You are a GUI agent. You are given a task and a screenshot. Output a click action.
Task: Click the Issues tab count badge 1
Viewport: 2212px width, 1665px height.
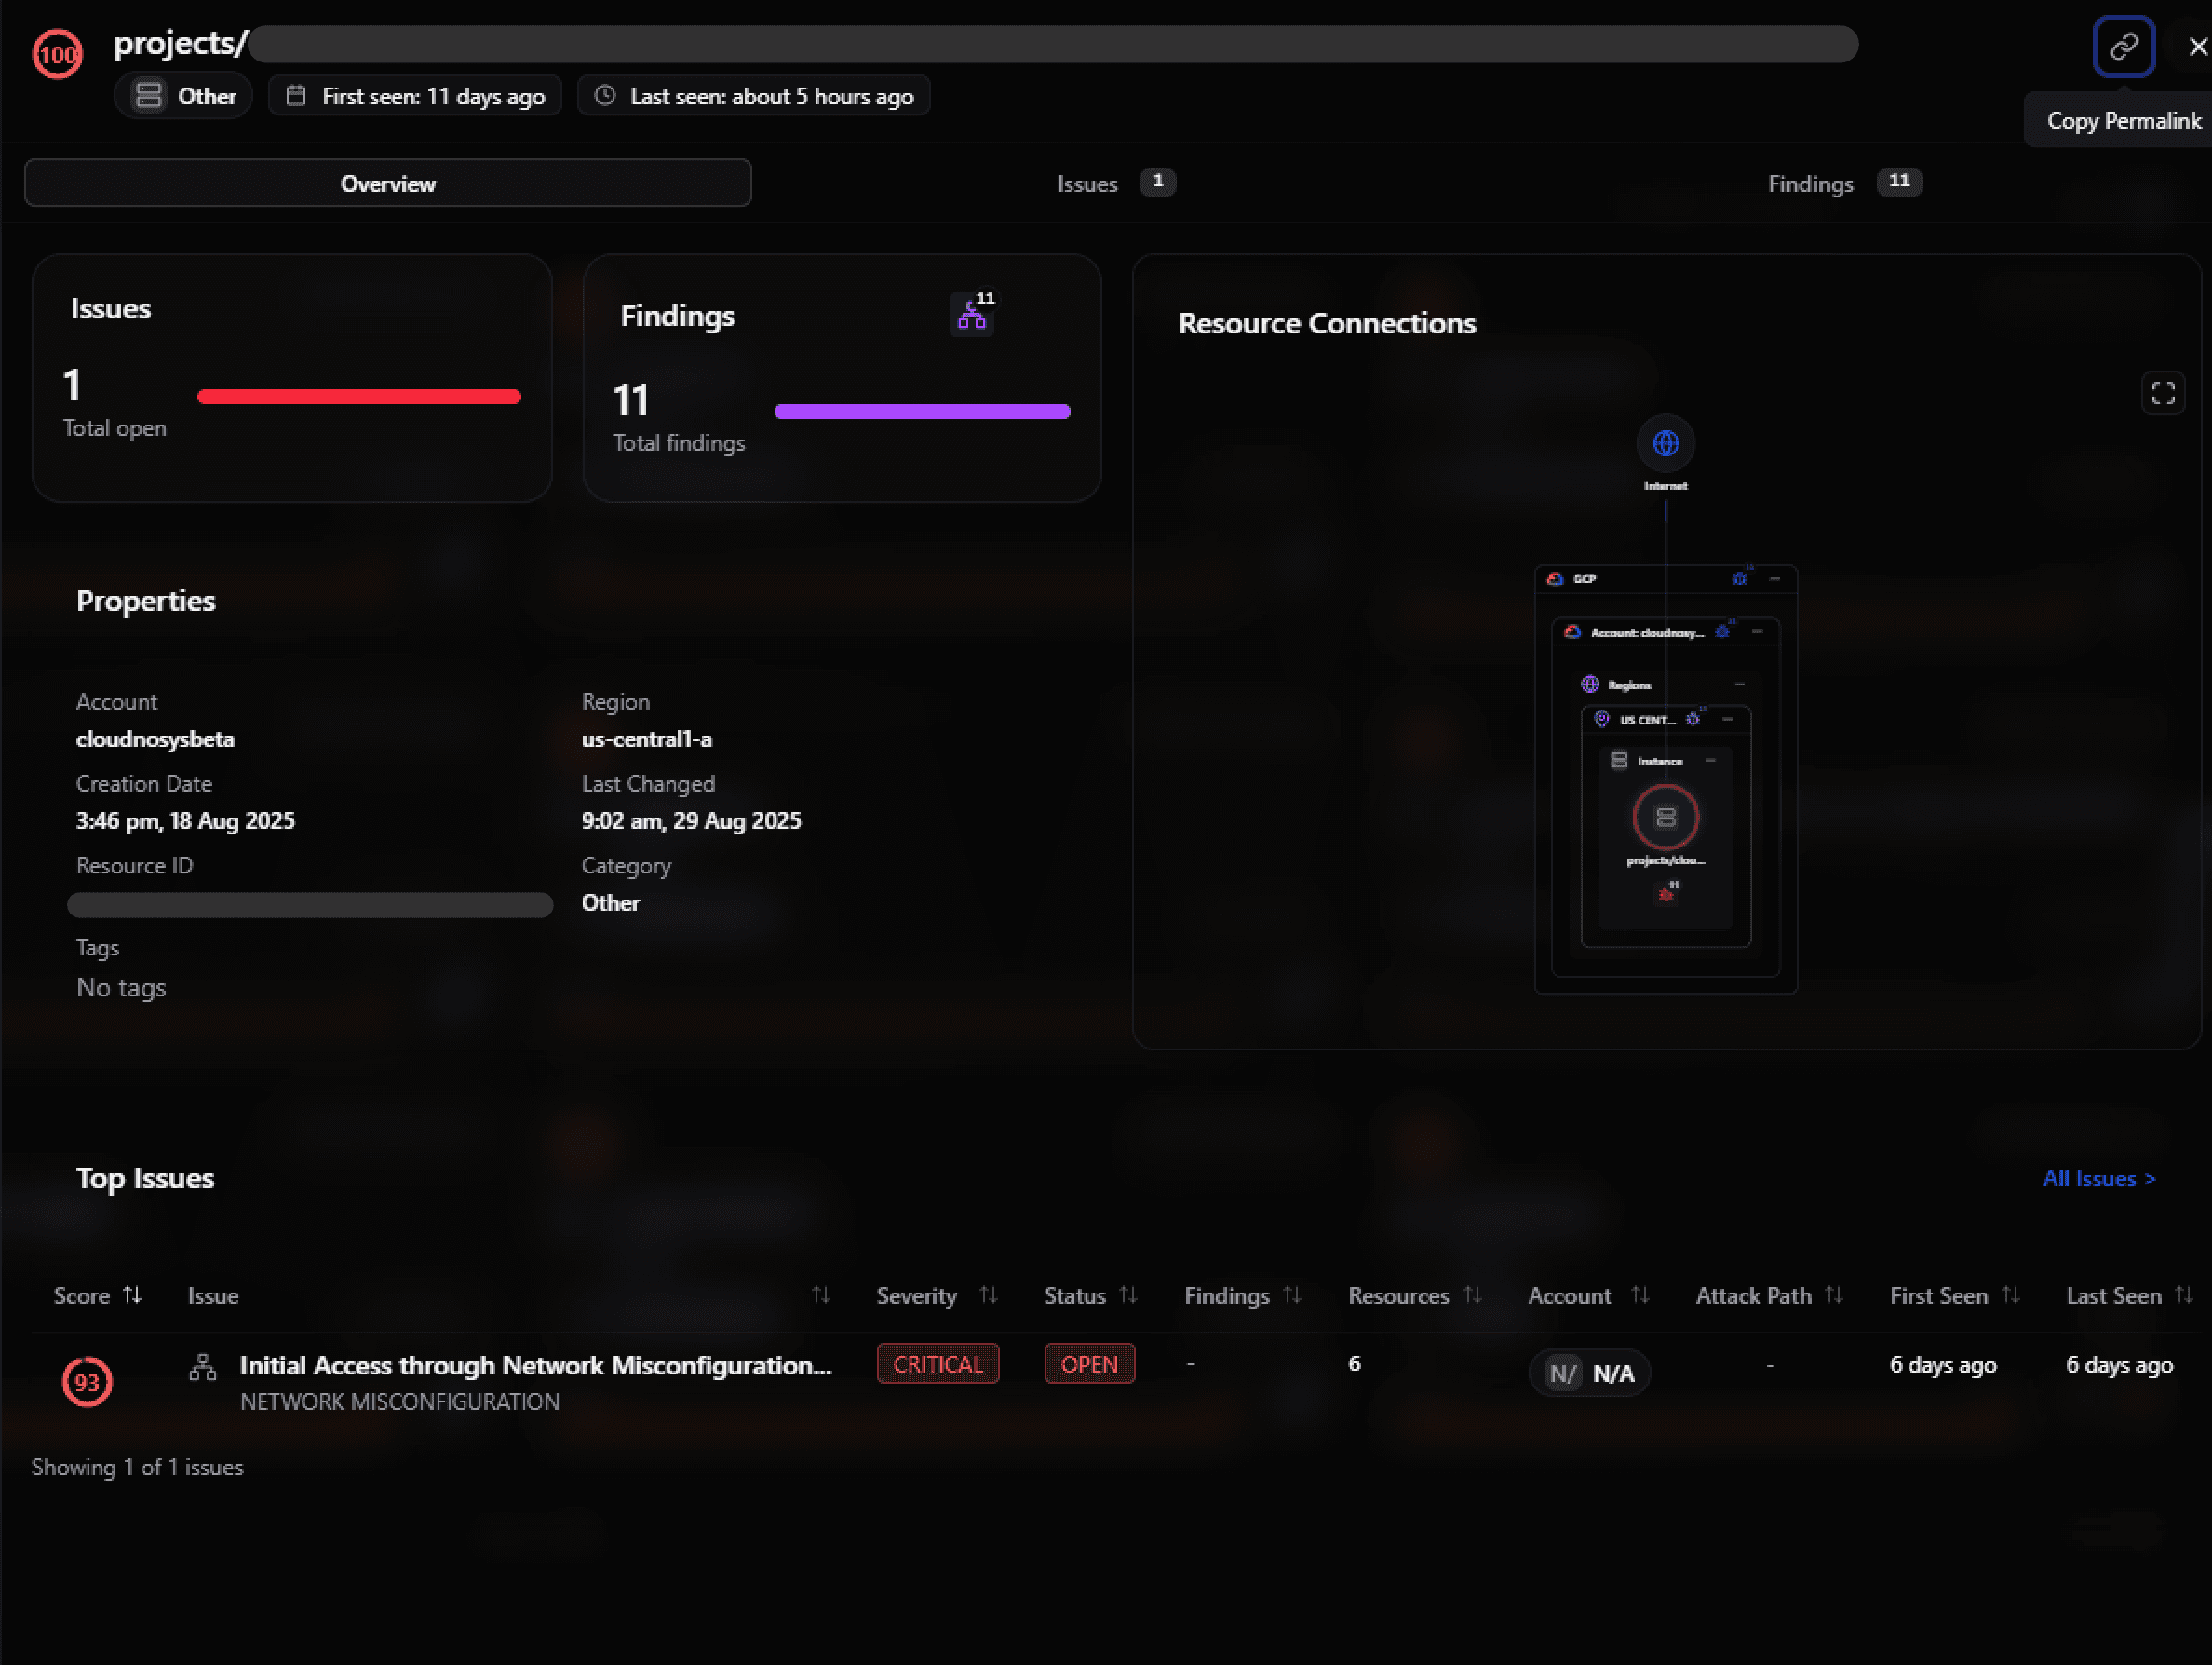point(1157,182)
